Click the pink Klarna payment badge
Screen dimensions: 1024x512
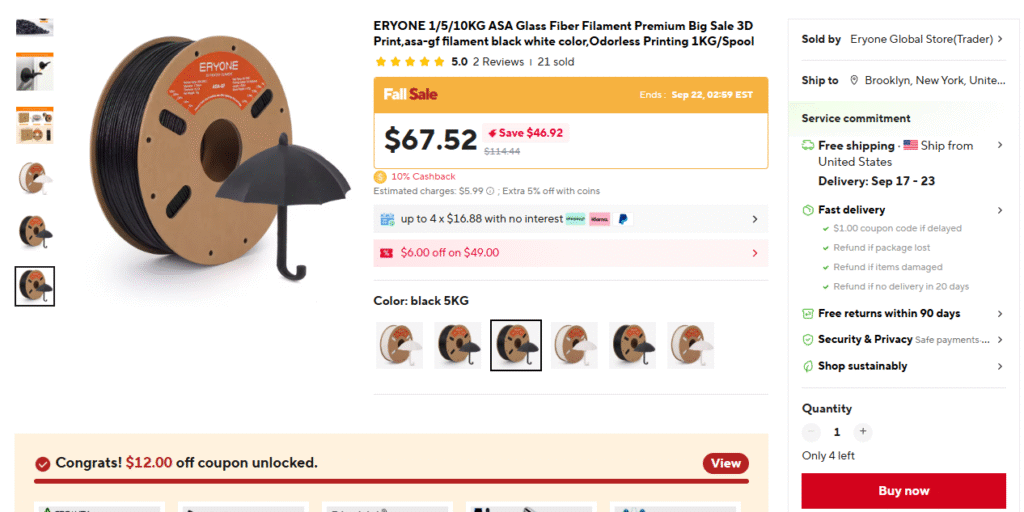pyautogui.click(x=599, y=219)
